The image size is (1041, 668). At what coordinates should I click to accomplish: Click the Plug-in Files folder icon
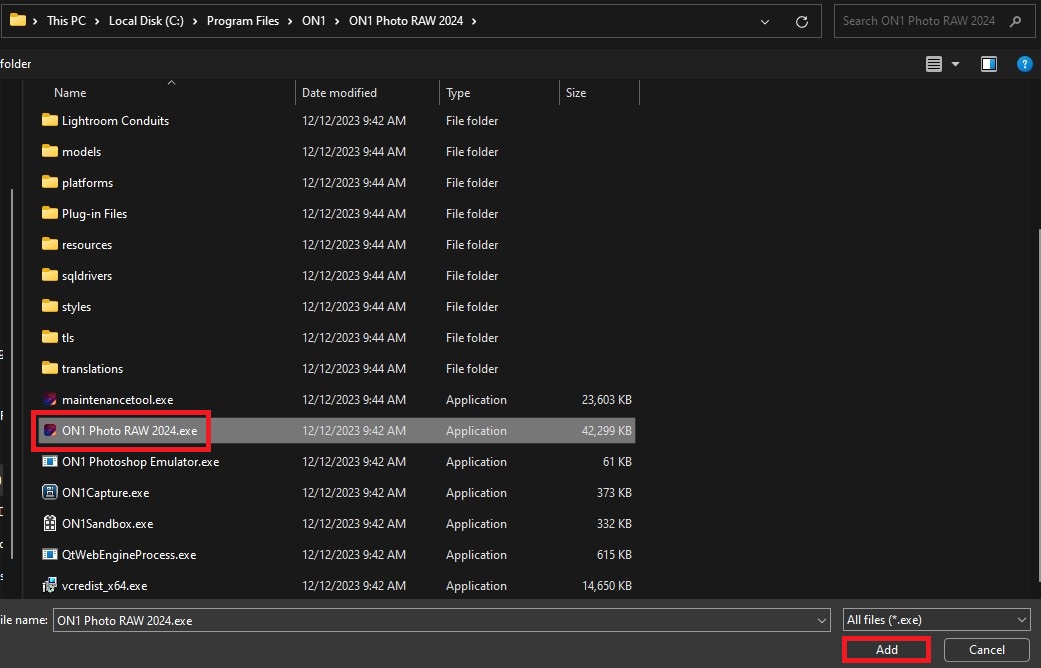(x=50, y=213)
